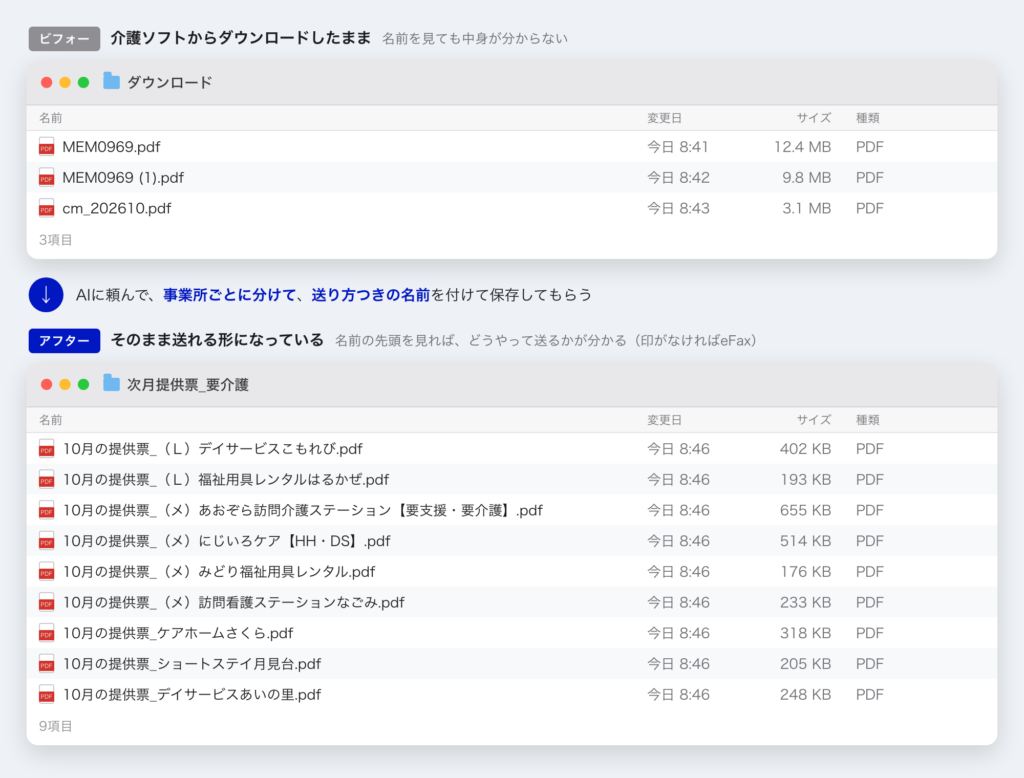1024x778 pixels.
Task: Select 10月の提供票_（L）デイサービスこもれび.pdf
Action: [212, 449]
